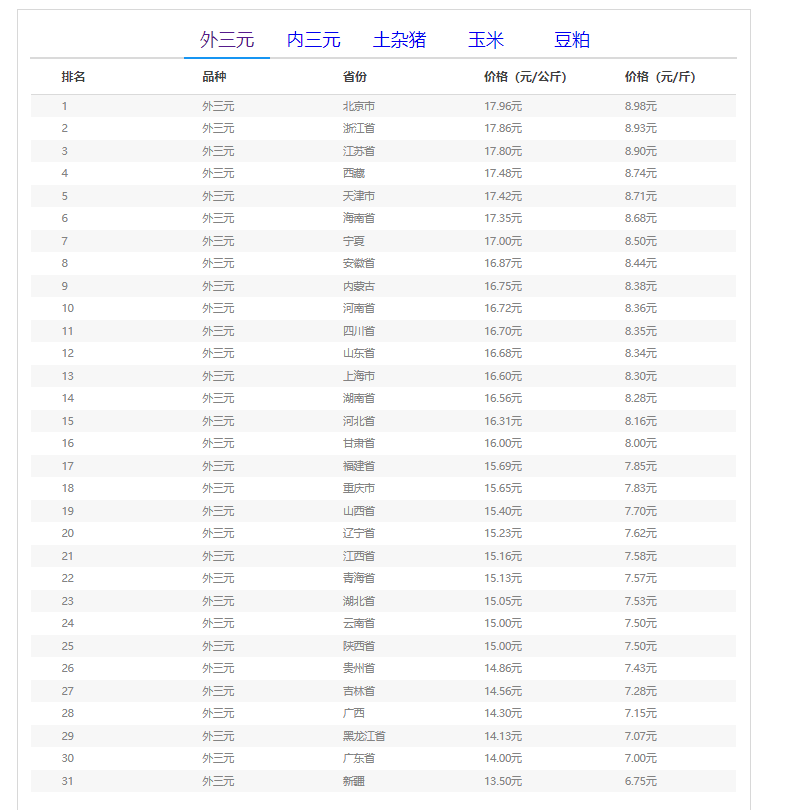Click the 7.28元 price value

click(641, 691)
